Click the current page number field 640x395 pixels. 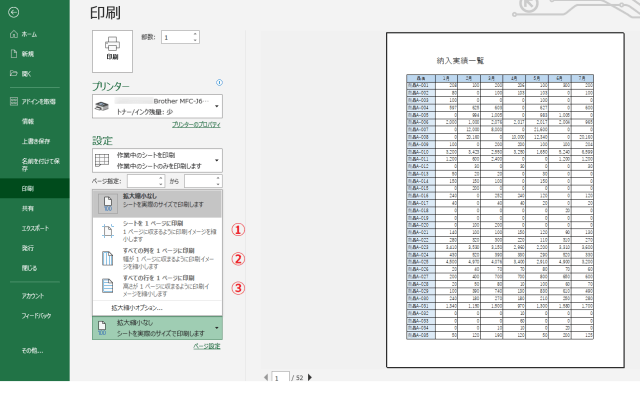pos(280,378)
